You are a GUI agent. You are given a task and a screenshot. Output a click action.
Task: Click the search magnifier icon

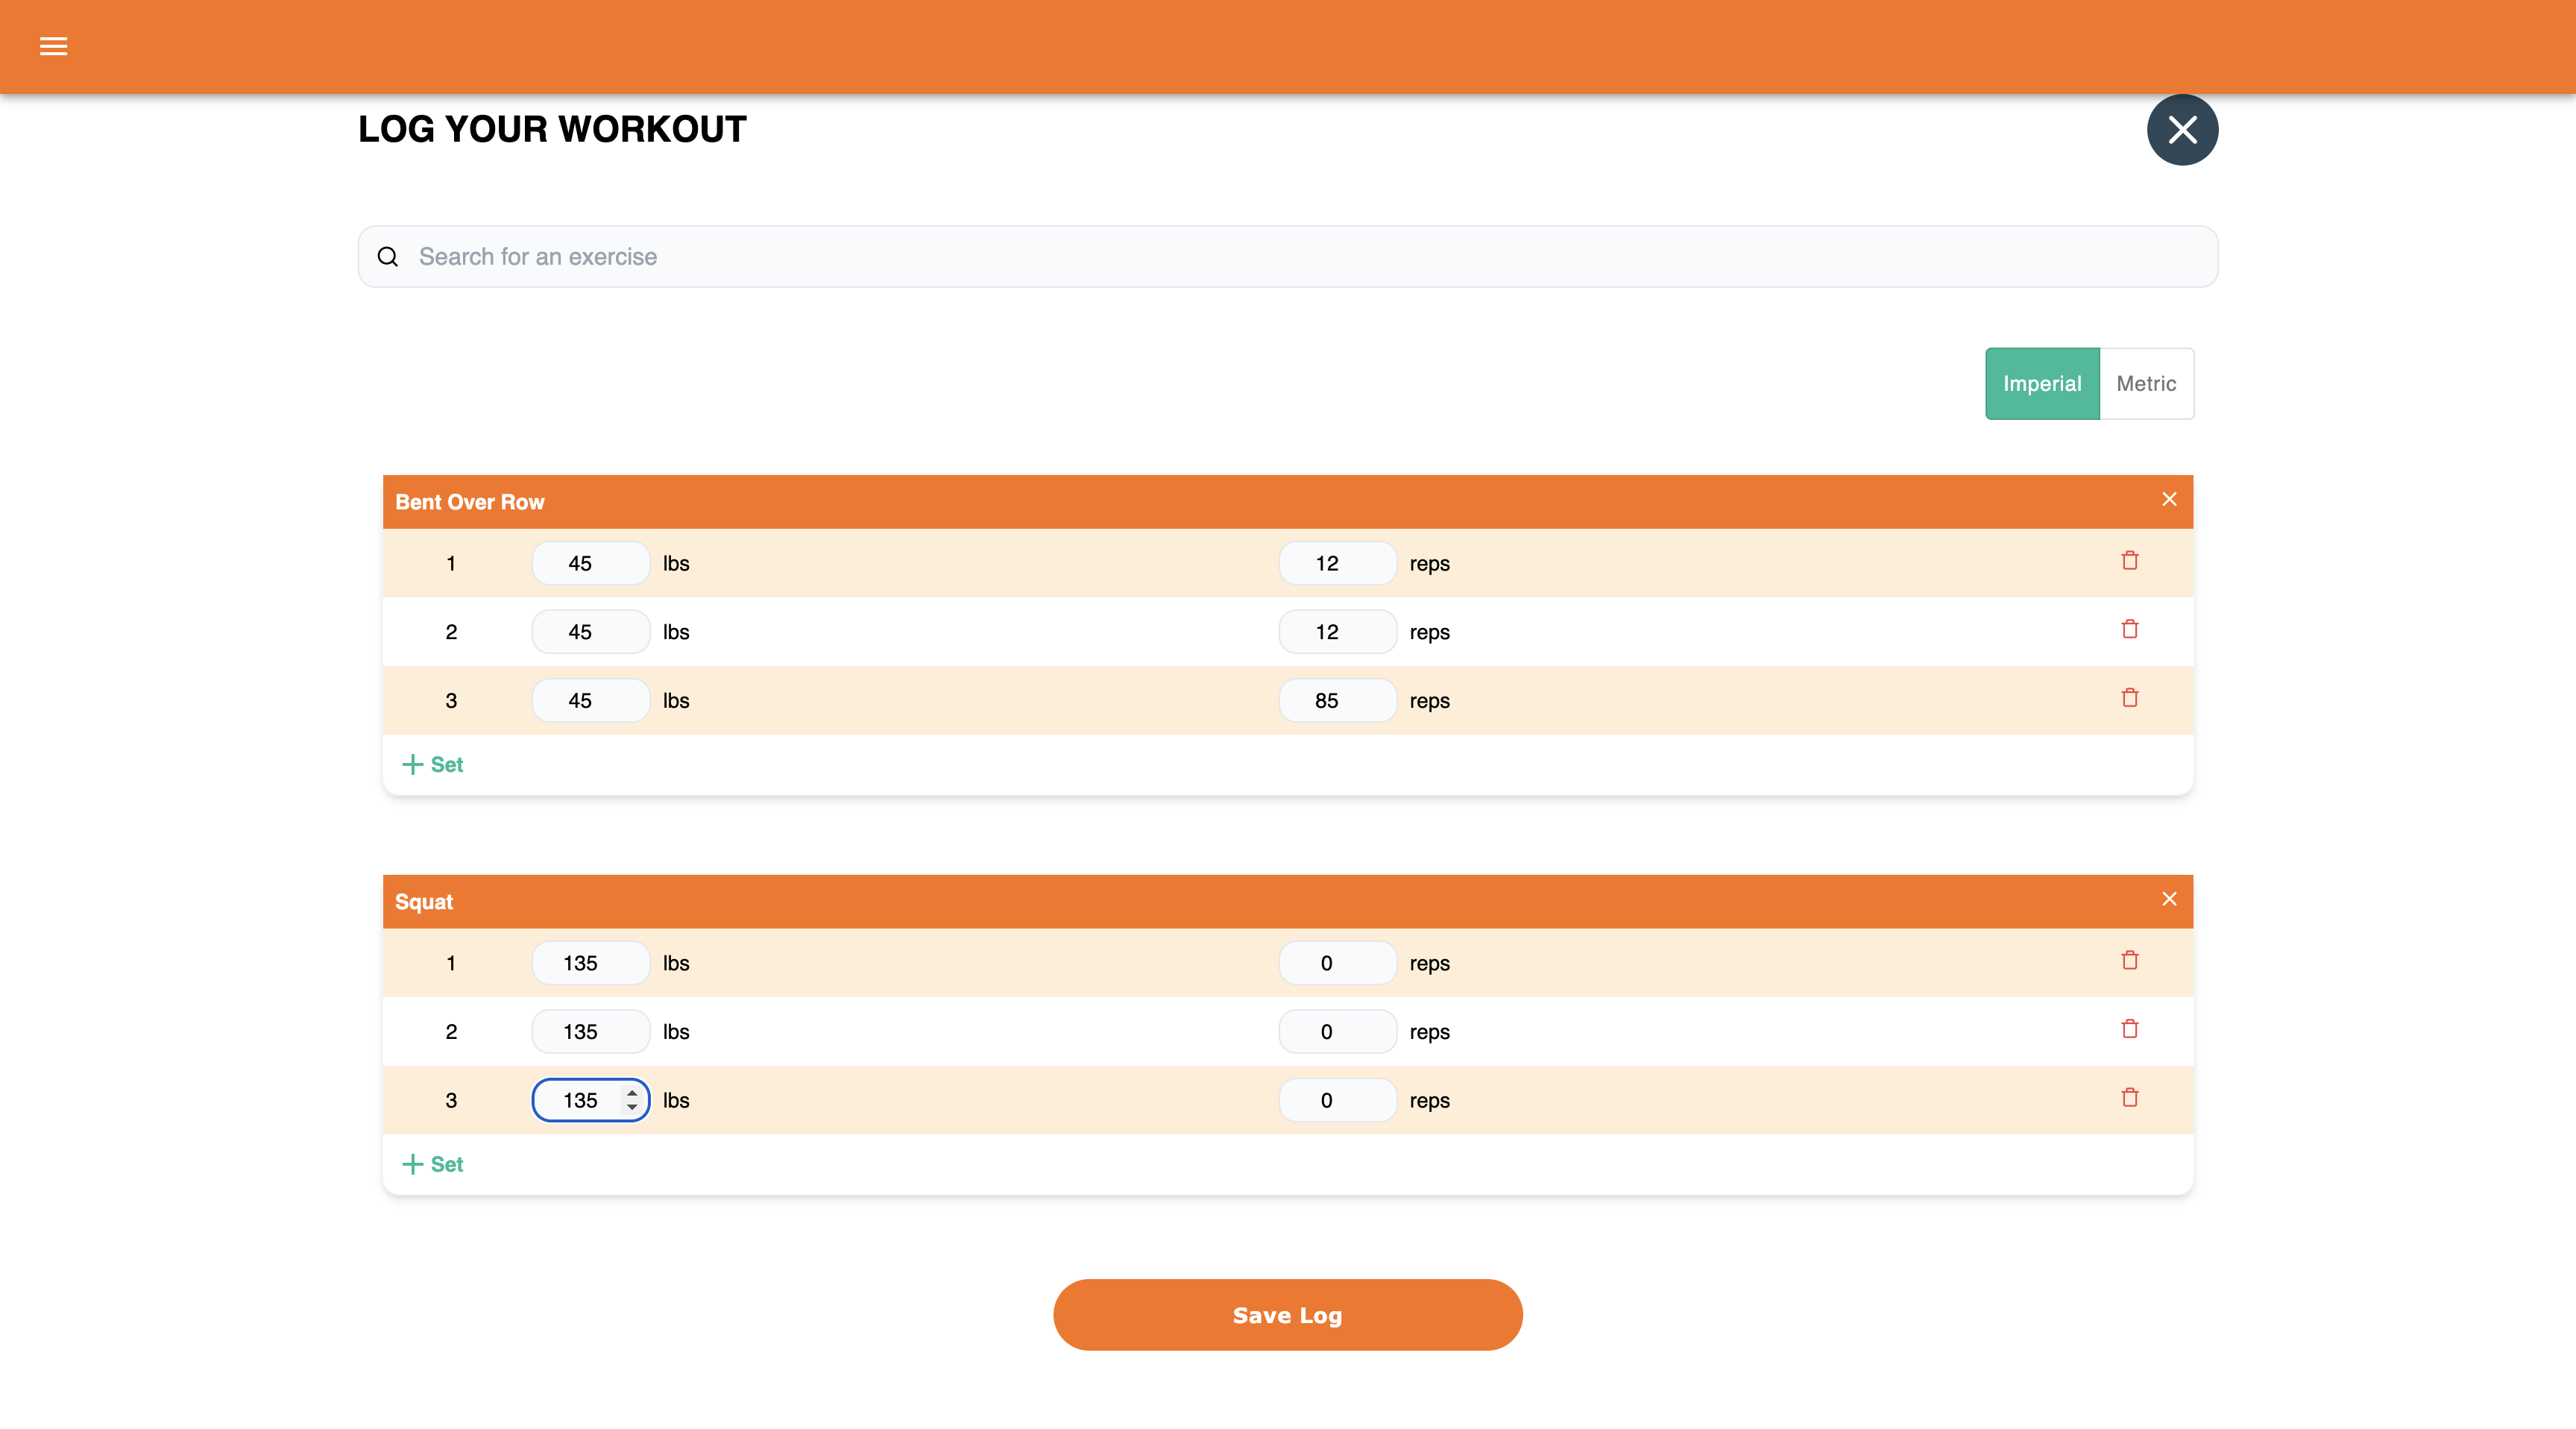[388, 257]
